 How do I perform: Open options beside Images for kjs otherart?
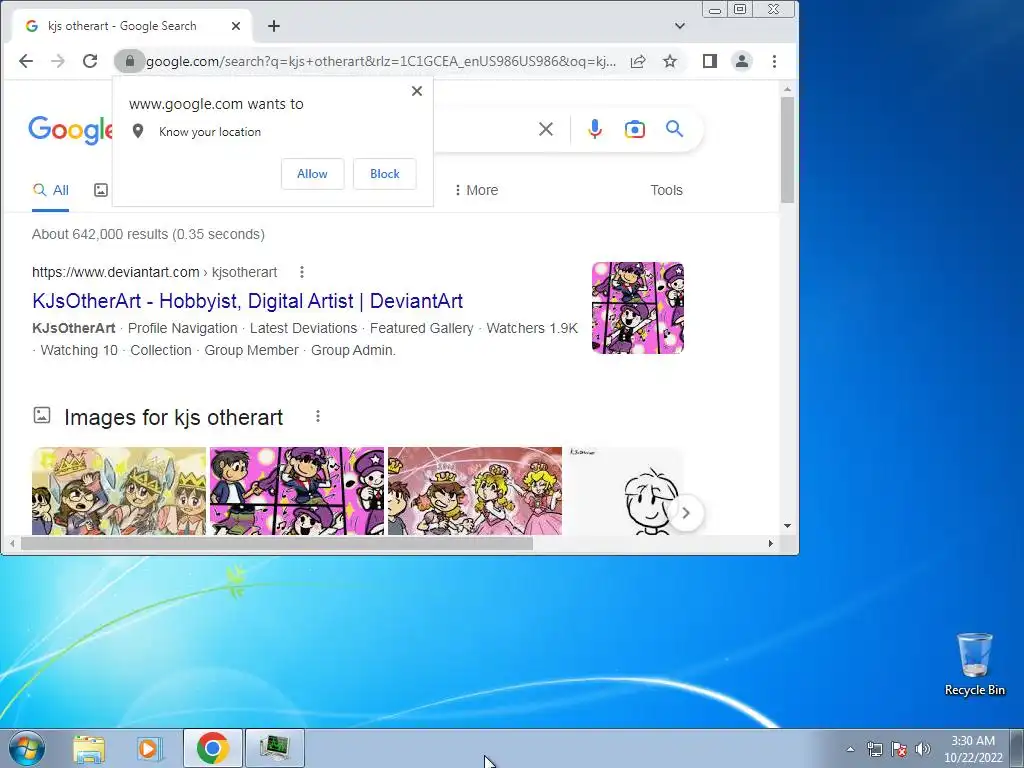click(x=318, y=416)
